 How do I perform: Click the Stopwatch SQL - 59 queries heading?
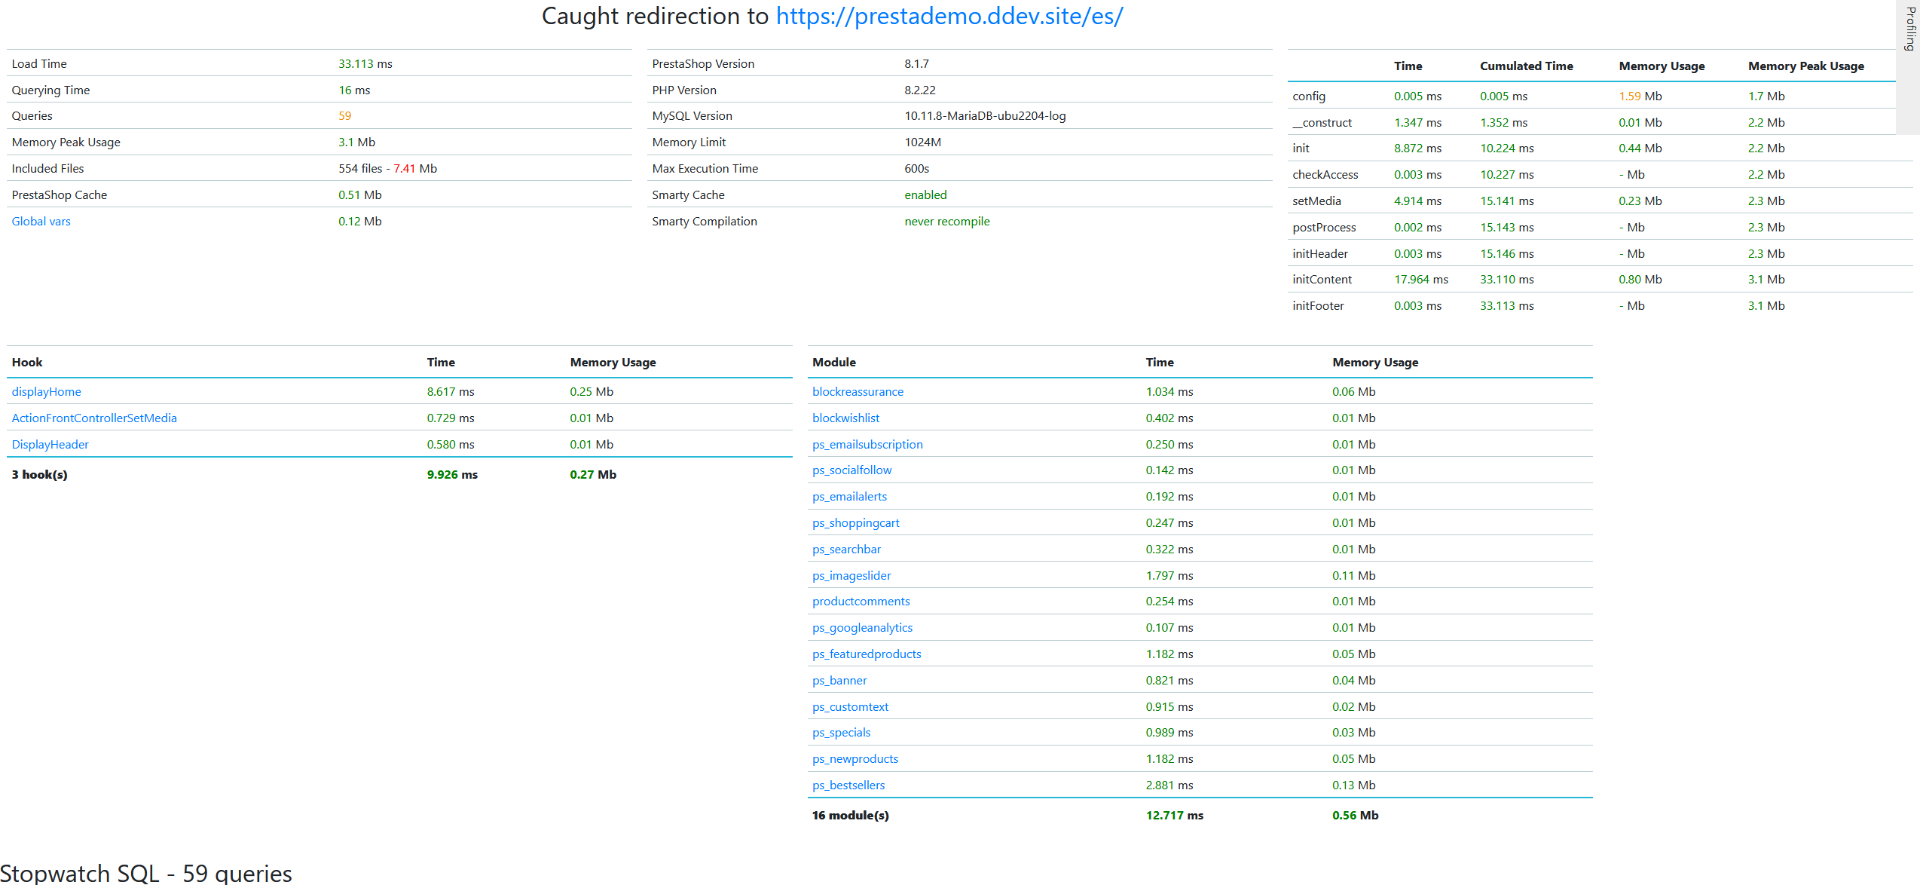pyautogui.click(x=146, y=873)
